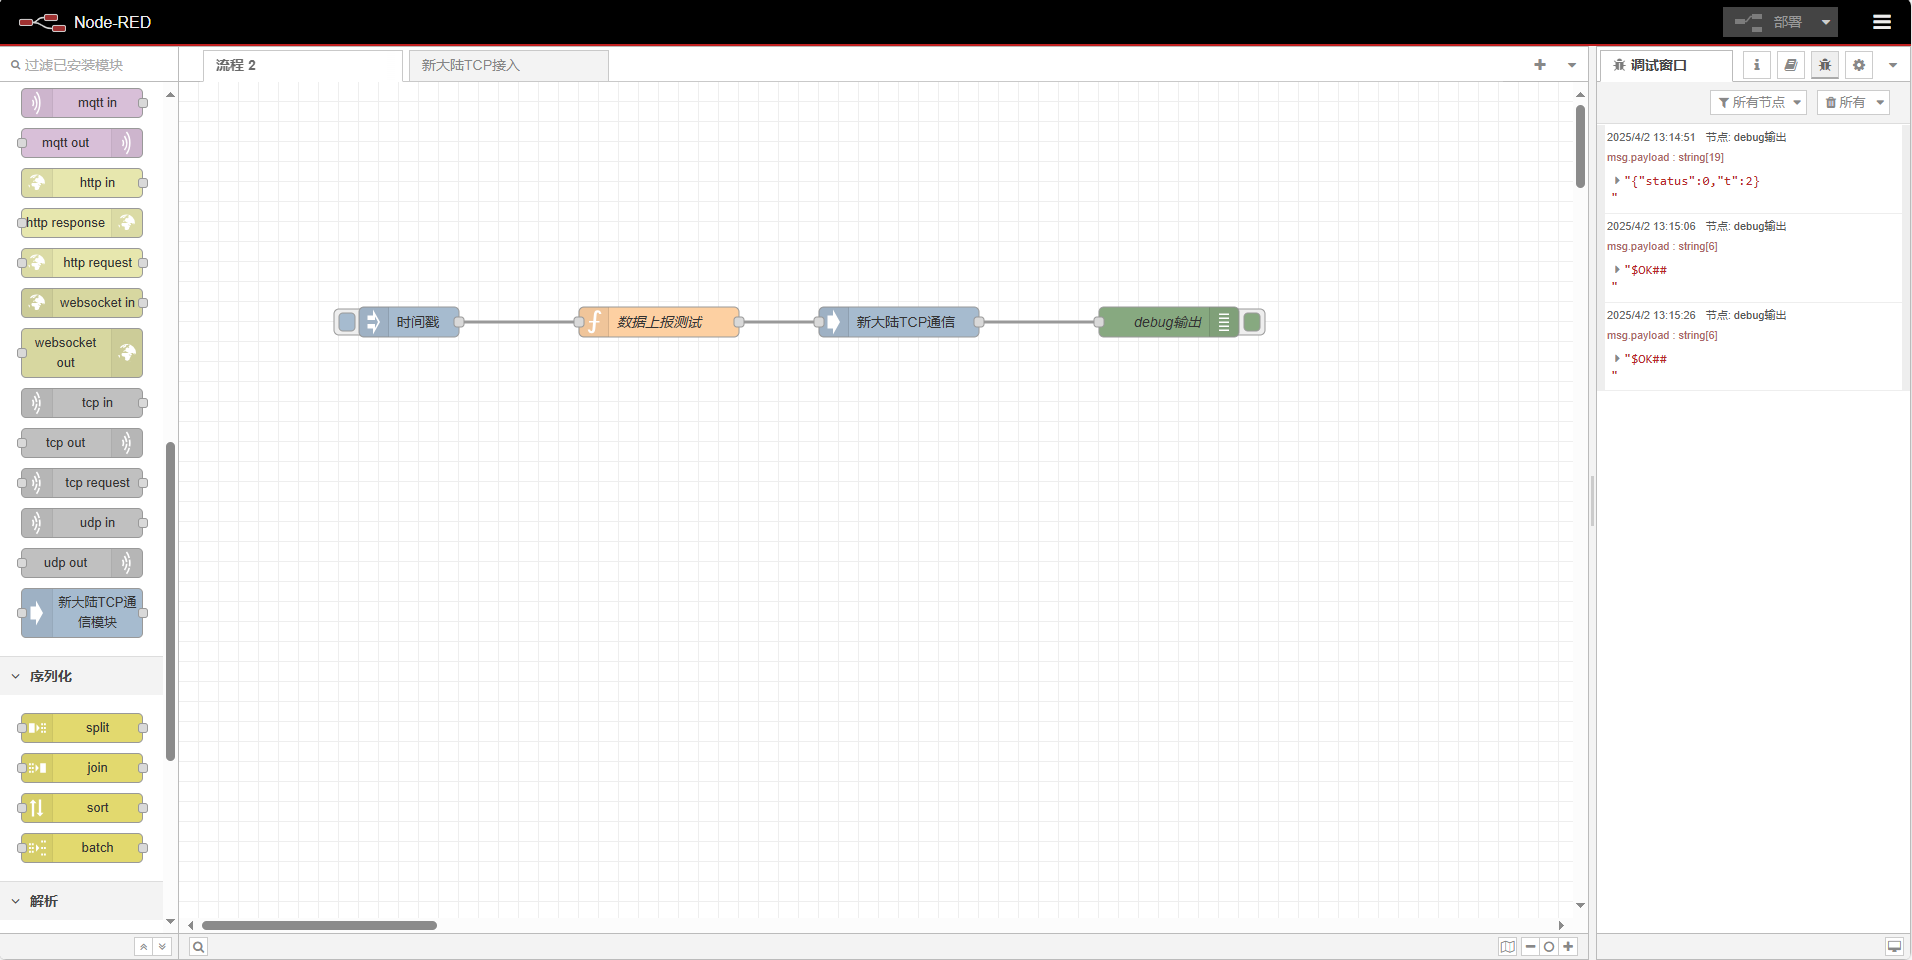Open the deploy options dropdown arrow
This screenshot has height=960, width=1912.
(1826, 22)
